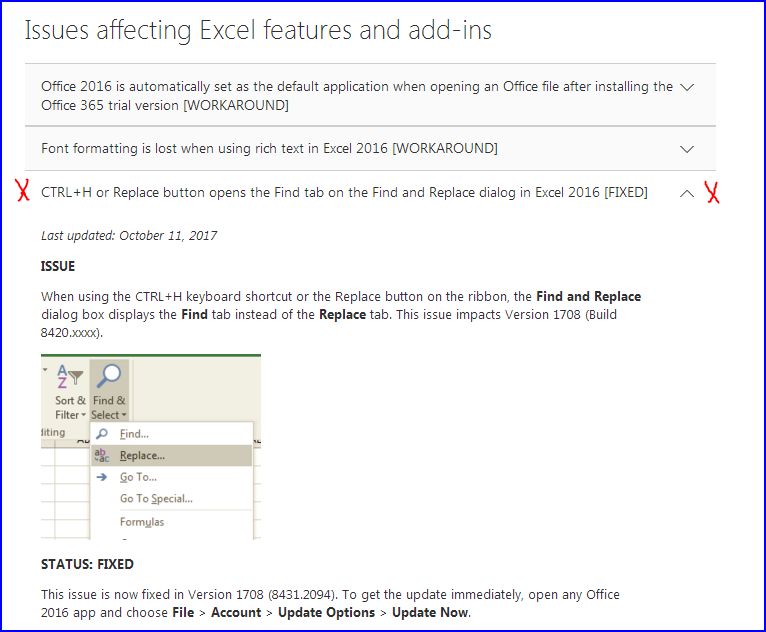Click the bold Update Now text
The image size is (766, 632).
(430, 613)
